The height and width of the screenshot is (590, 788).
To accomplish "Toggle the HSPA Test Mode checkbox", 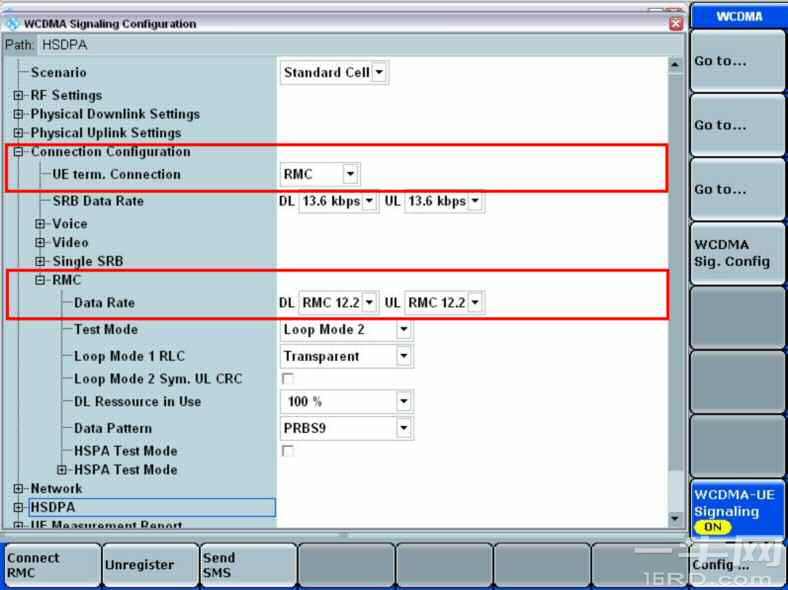I will pyautogui.click(x=288, y=451).
